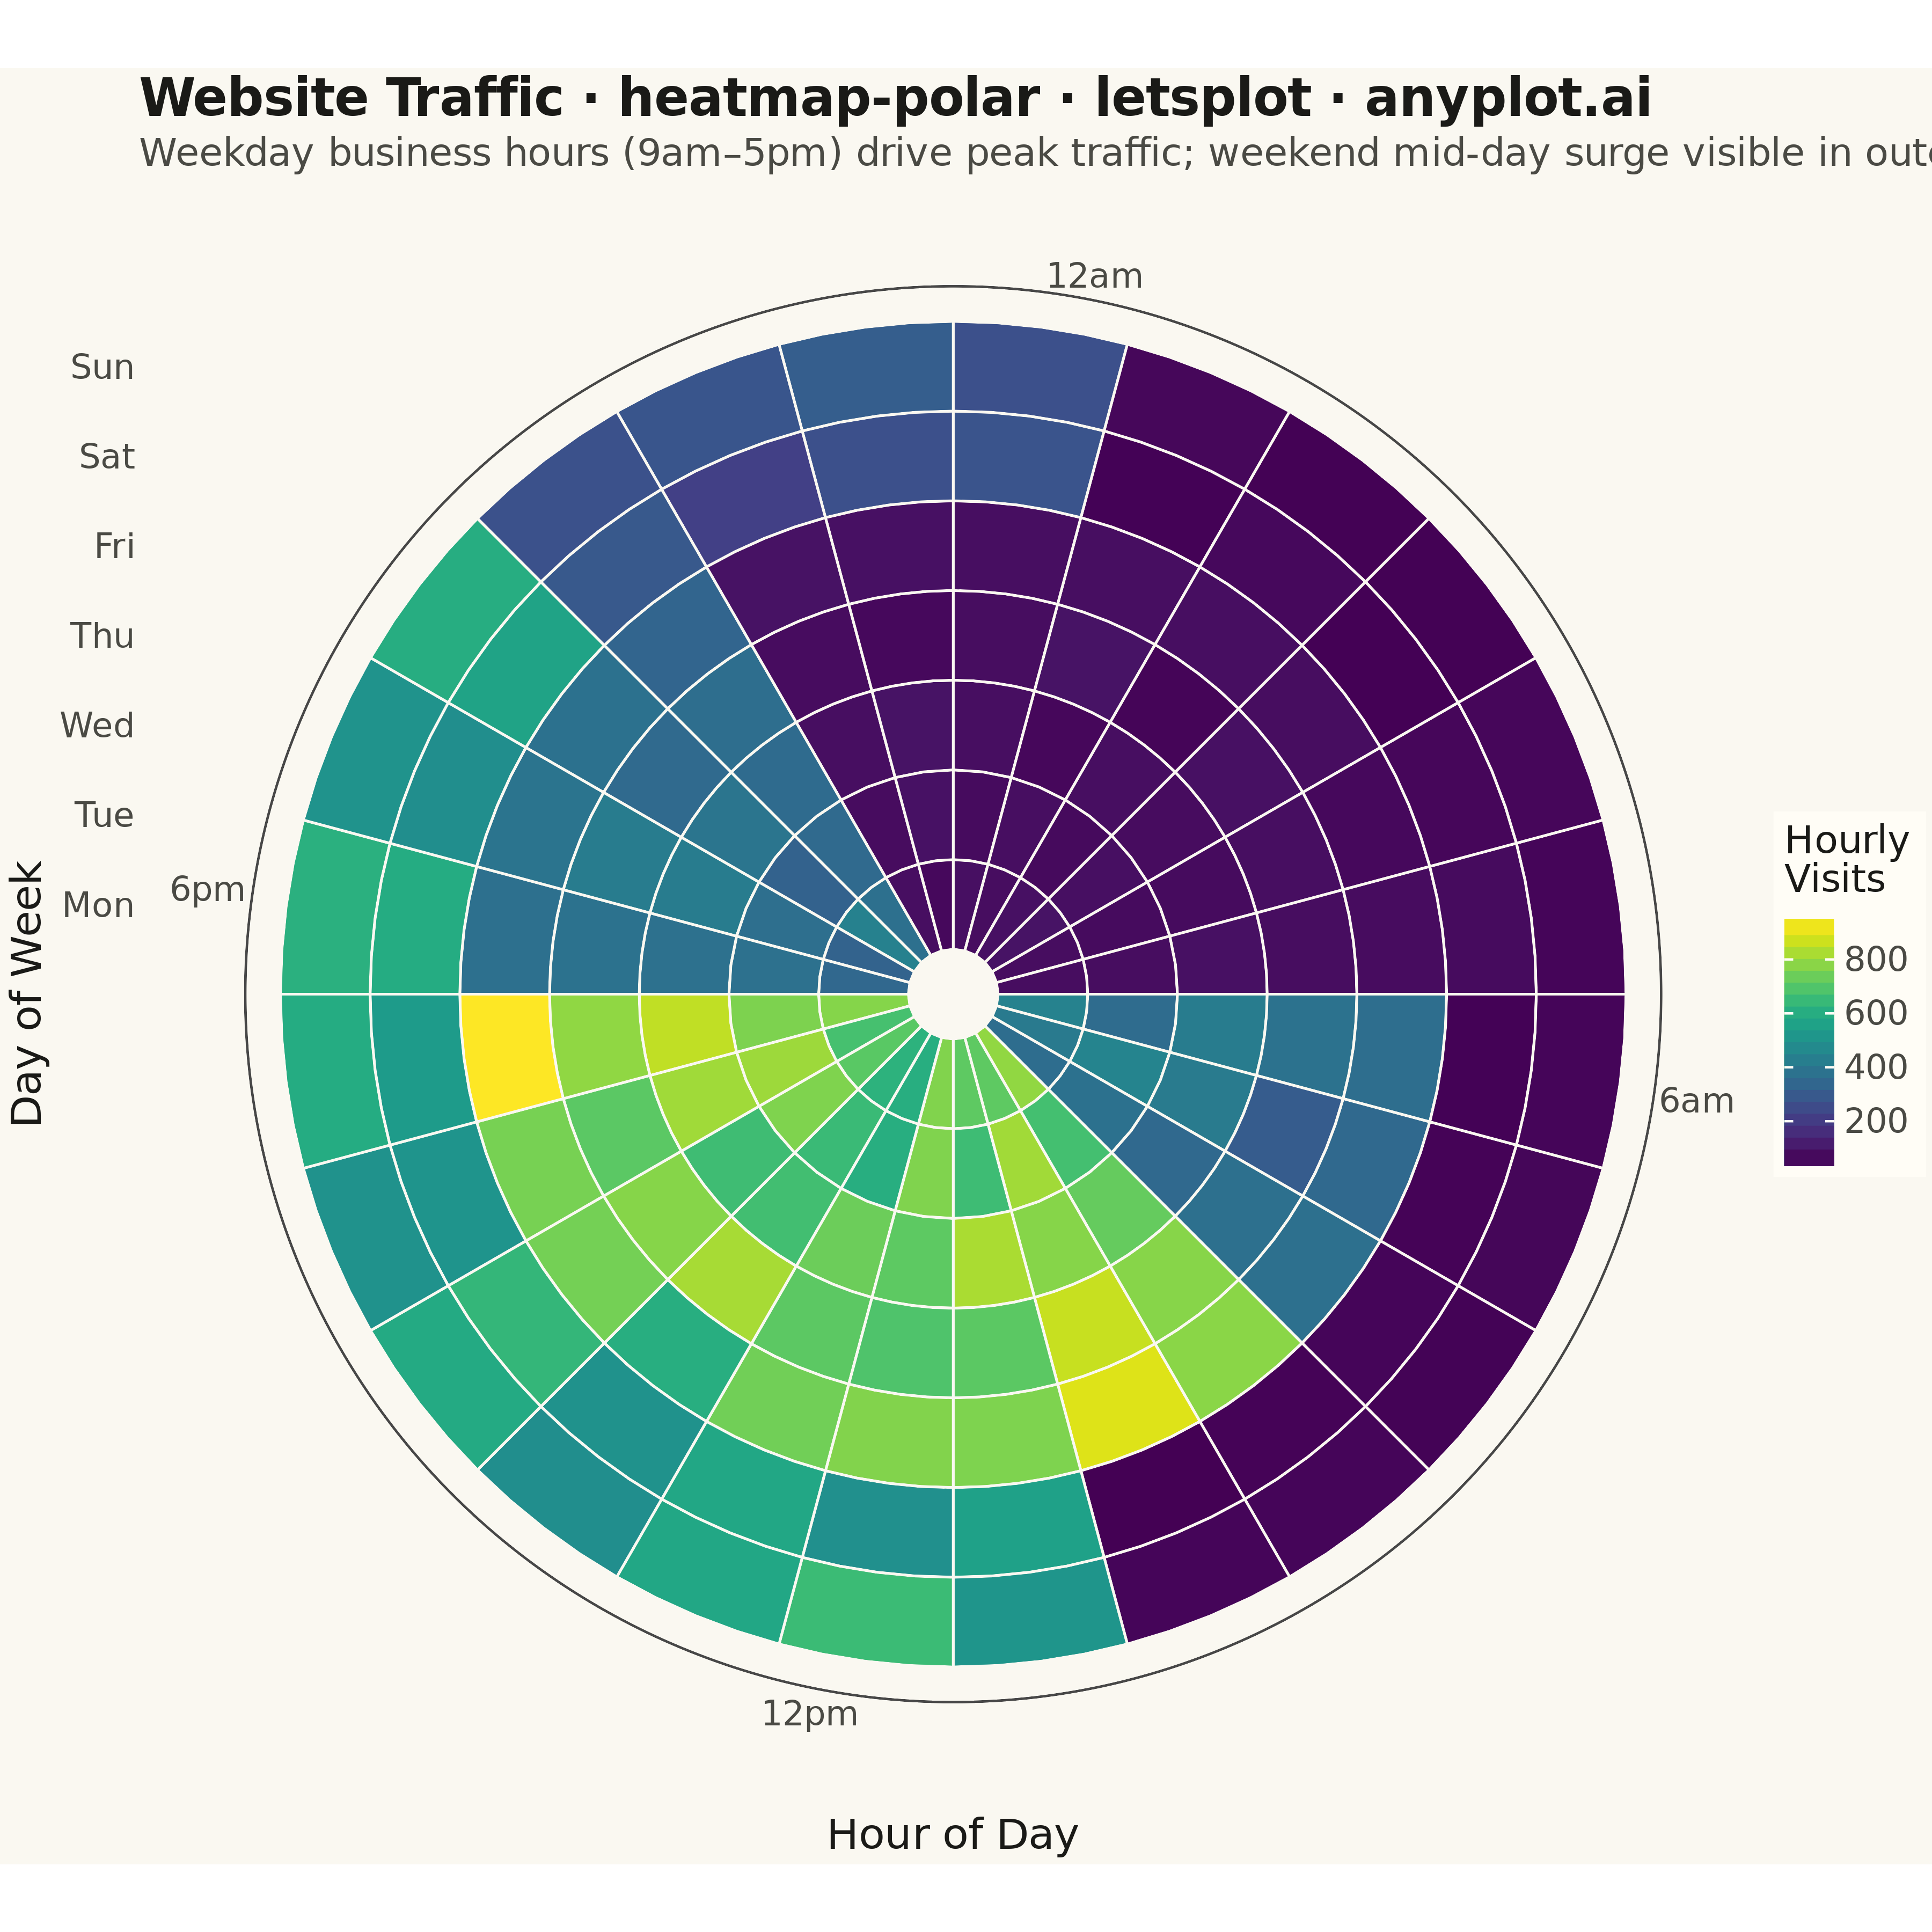Click the Sun day label

pos(103,368)
